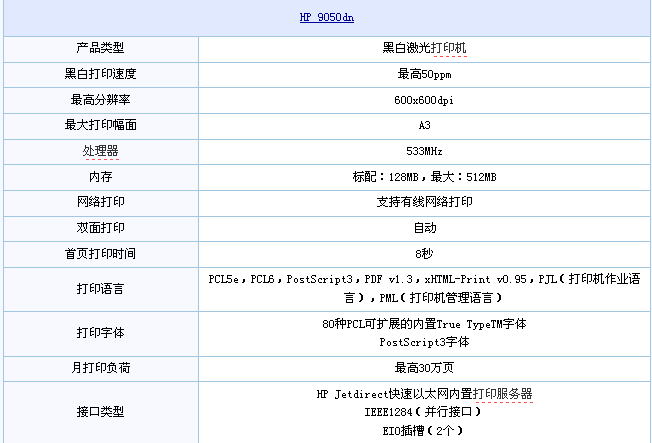Select the EIO插槽（2个）line
Screen dimensions: 652x443
pyautogui.click(x=424, y=431)
